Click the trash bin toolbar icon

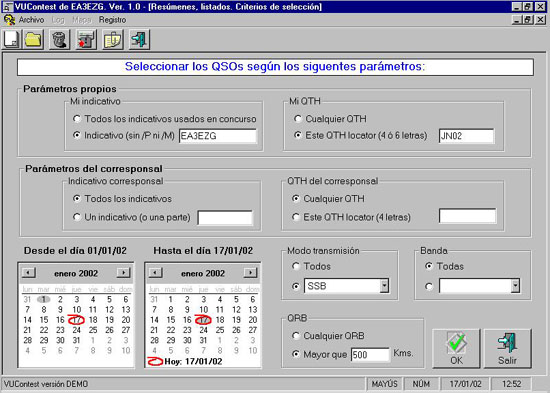coord(59,39)
